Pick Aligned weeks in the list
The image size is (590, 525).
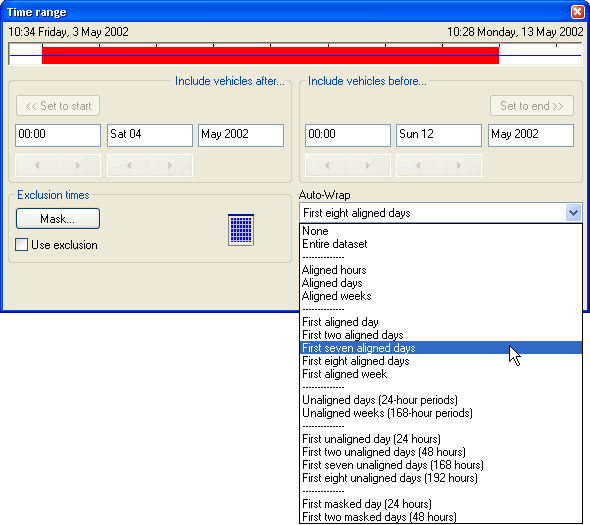pos(441,296)
